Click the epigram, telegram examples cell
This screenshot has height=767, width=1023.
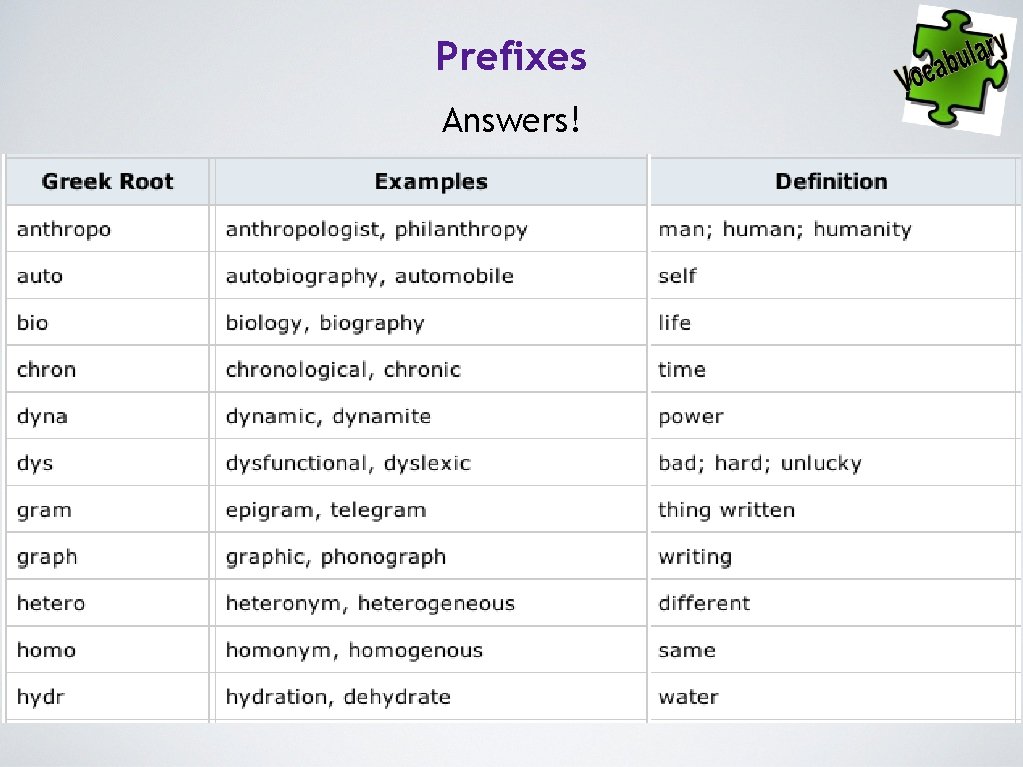[x=326, y=510]
